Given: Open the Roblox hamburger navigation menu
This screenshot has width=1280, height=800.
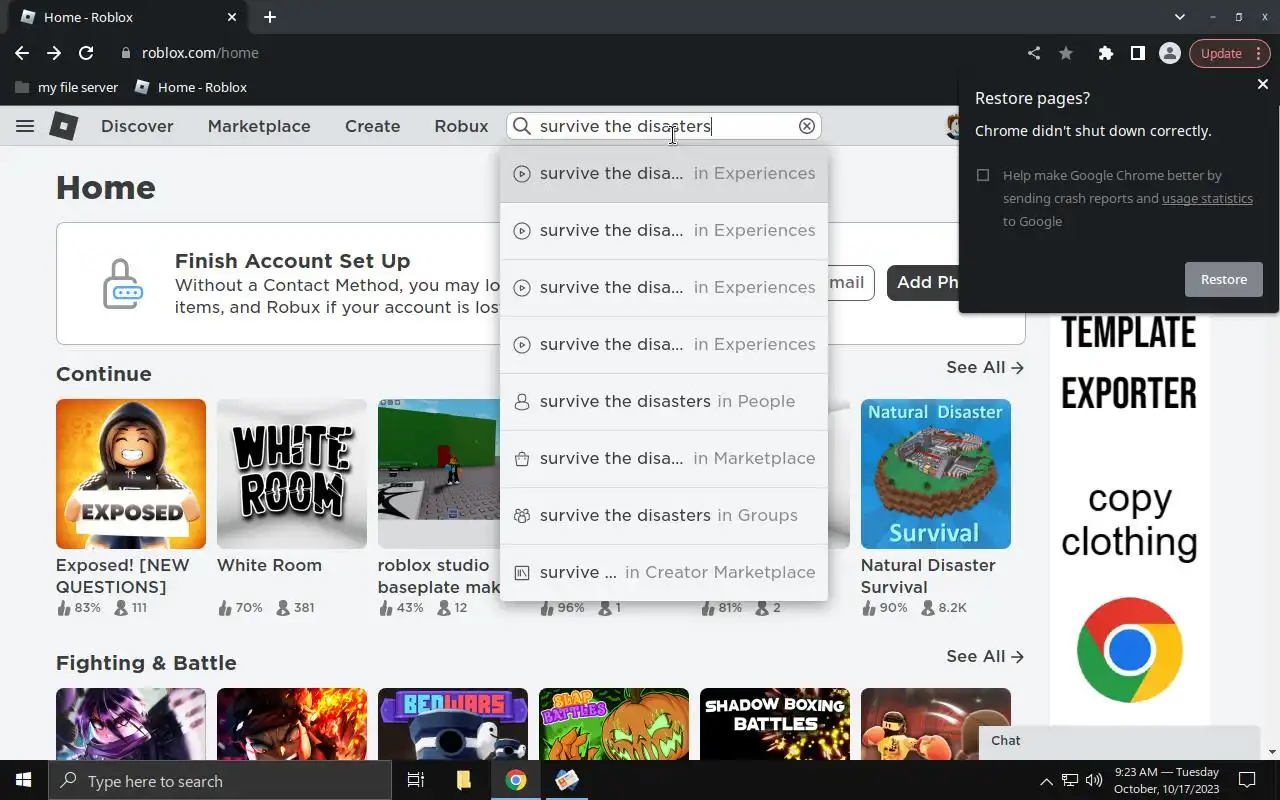Looking at the screenshot, I should 25,126.
